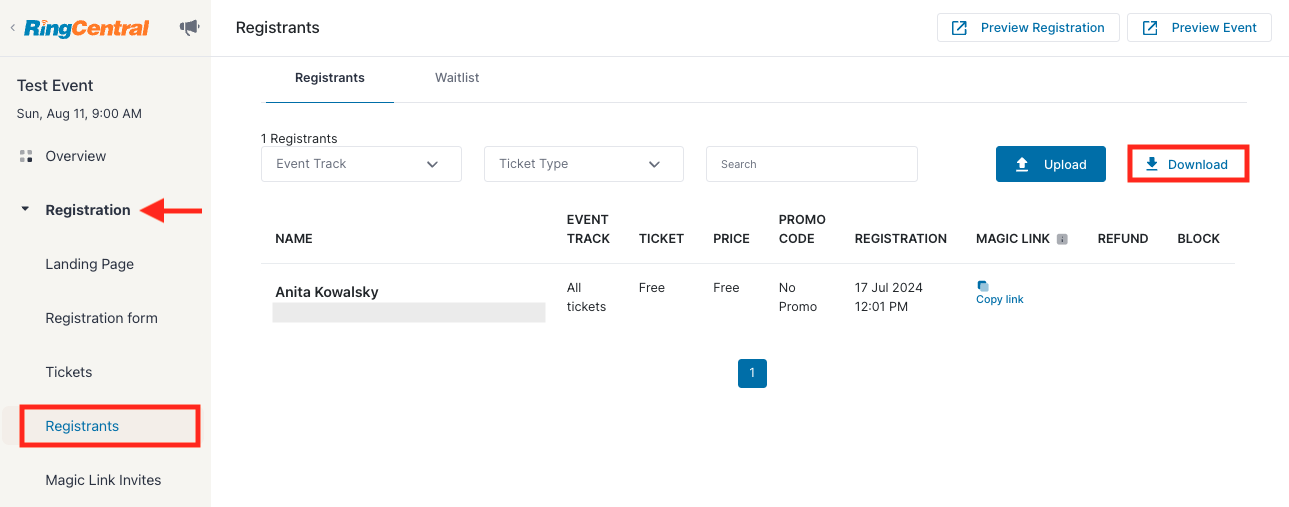Click the Preview Registration external-link icon

pos(959,28)
